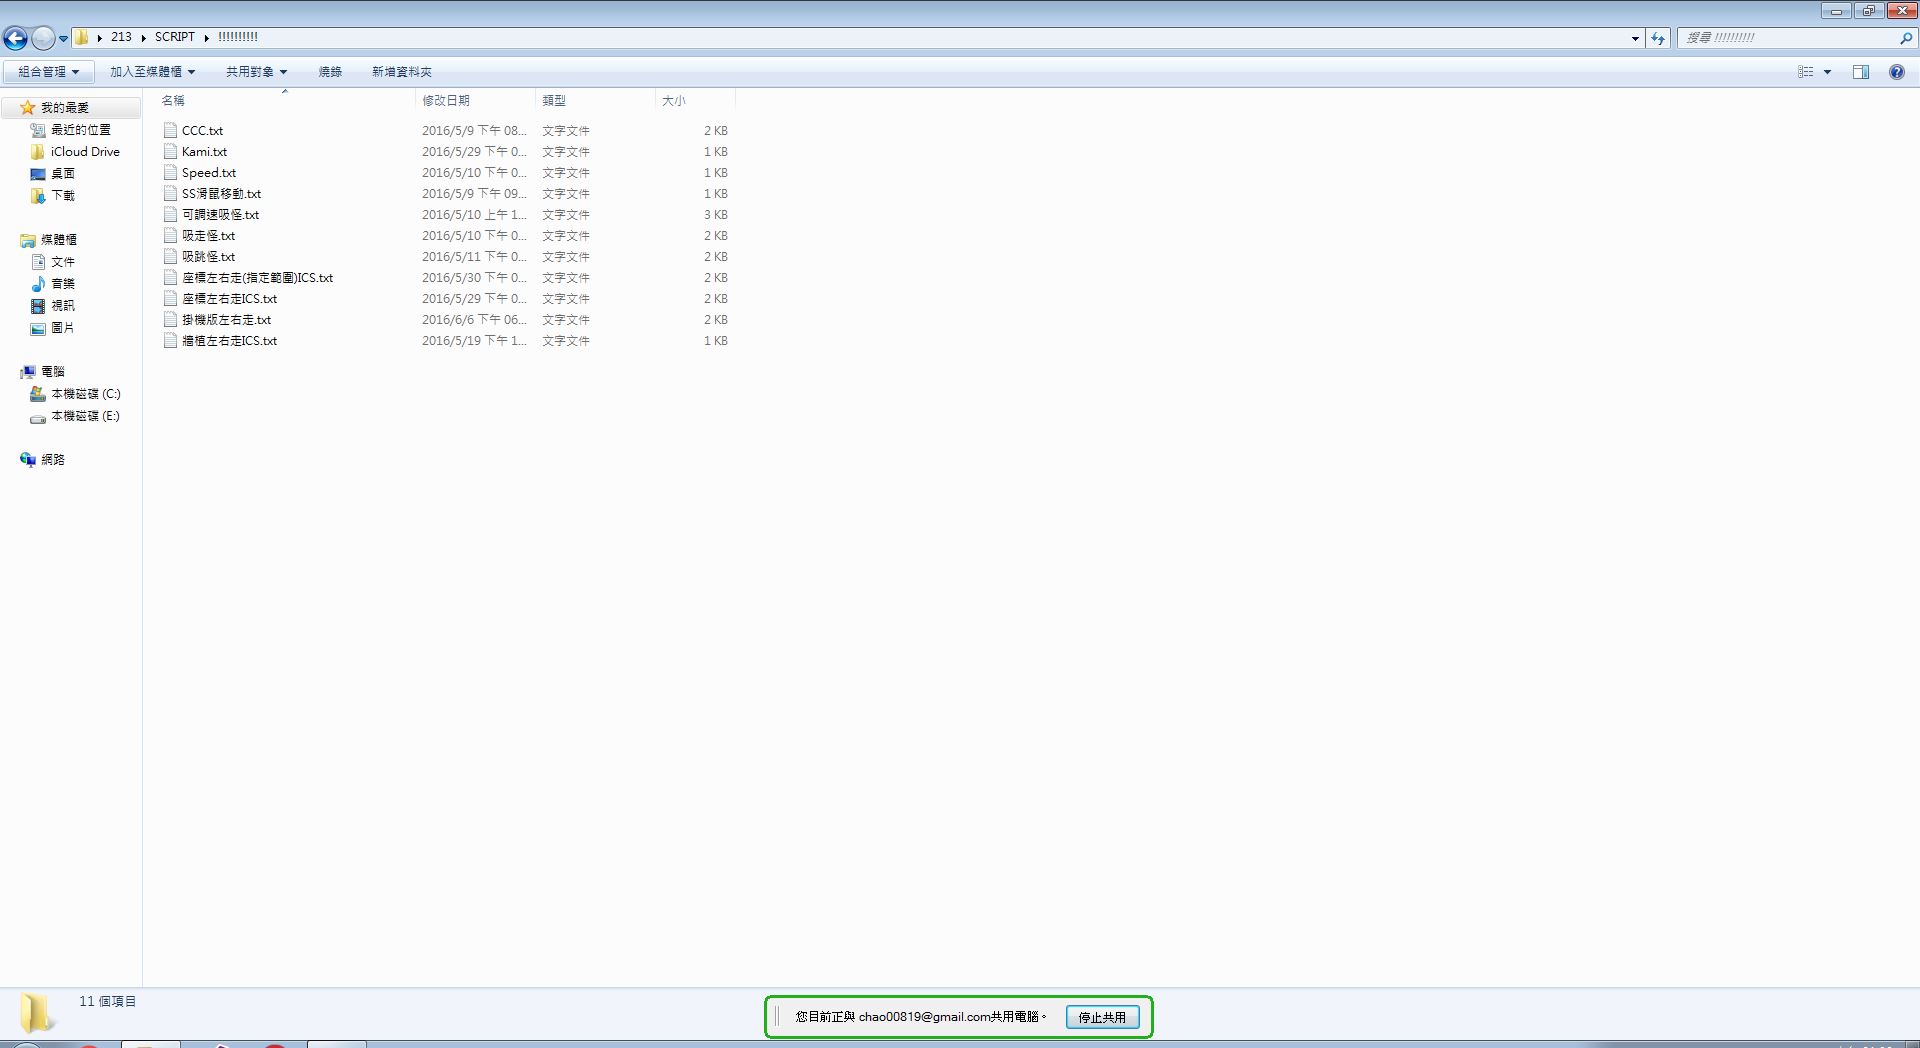Open 桌面 in sidebar
1920x1048 pixels.
62,174
